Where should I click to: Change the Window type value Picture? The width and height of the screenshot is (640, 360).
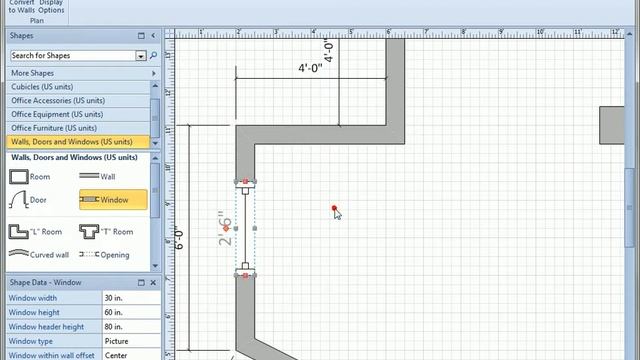pos(131,341)
